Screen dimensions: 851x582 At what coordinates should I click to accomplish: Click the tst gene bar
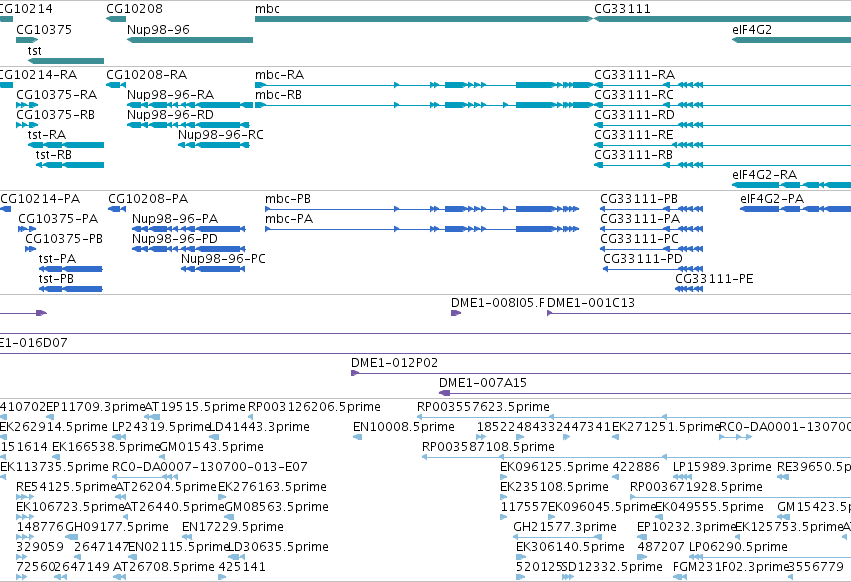pyautogui.click(x=66, y=61)
